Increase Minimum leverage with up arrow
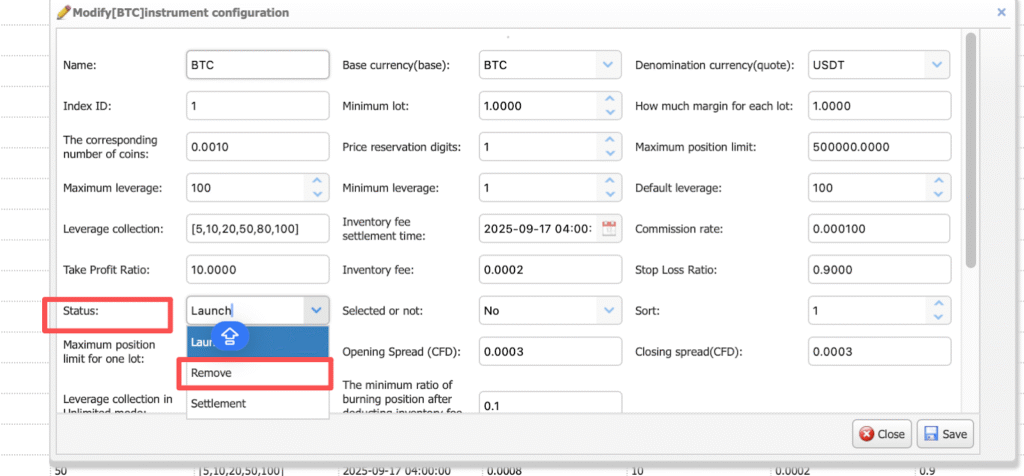This screenshot has height=476, width=1024. 609,182
